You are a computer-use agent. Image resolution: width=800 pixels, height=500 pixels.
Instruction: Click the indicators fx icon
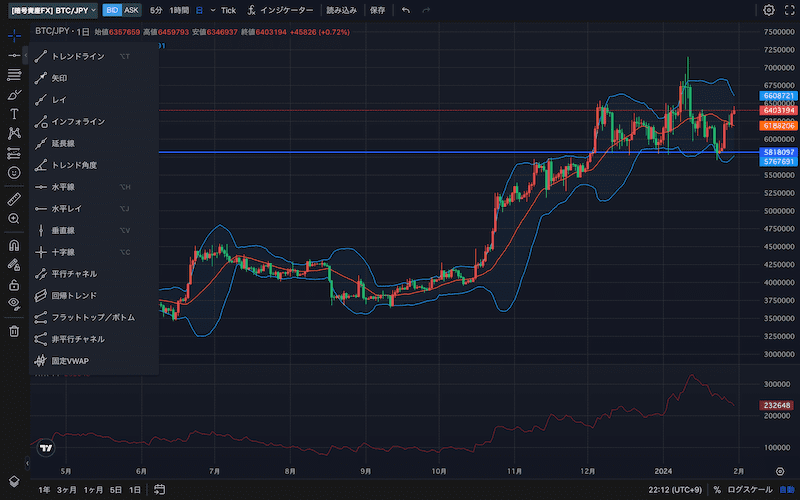pyautogui.click(x=251, y=10)
